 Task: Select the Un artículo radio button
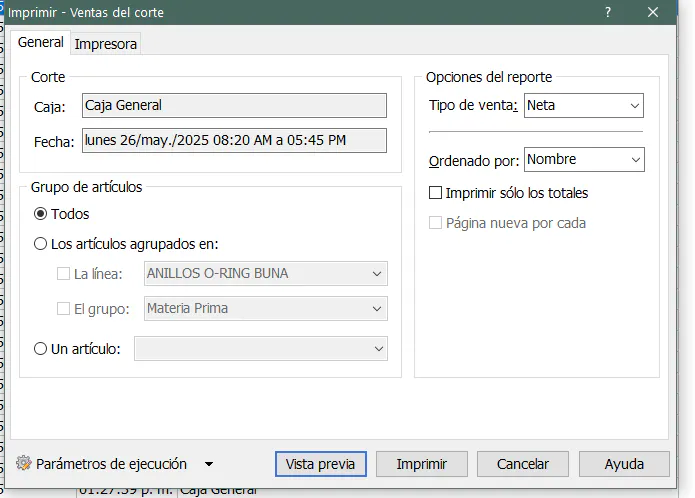[41, 349]
